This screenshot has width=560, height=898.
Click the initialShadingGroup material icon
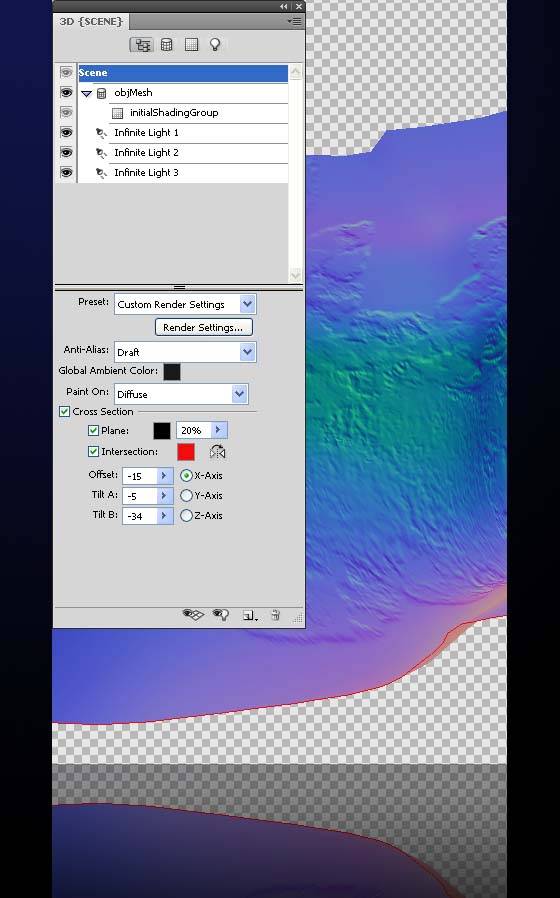[x=117, y=113]
